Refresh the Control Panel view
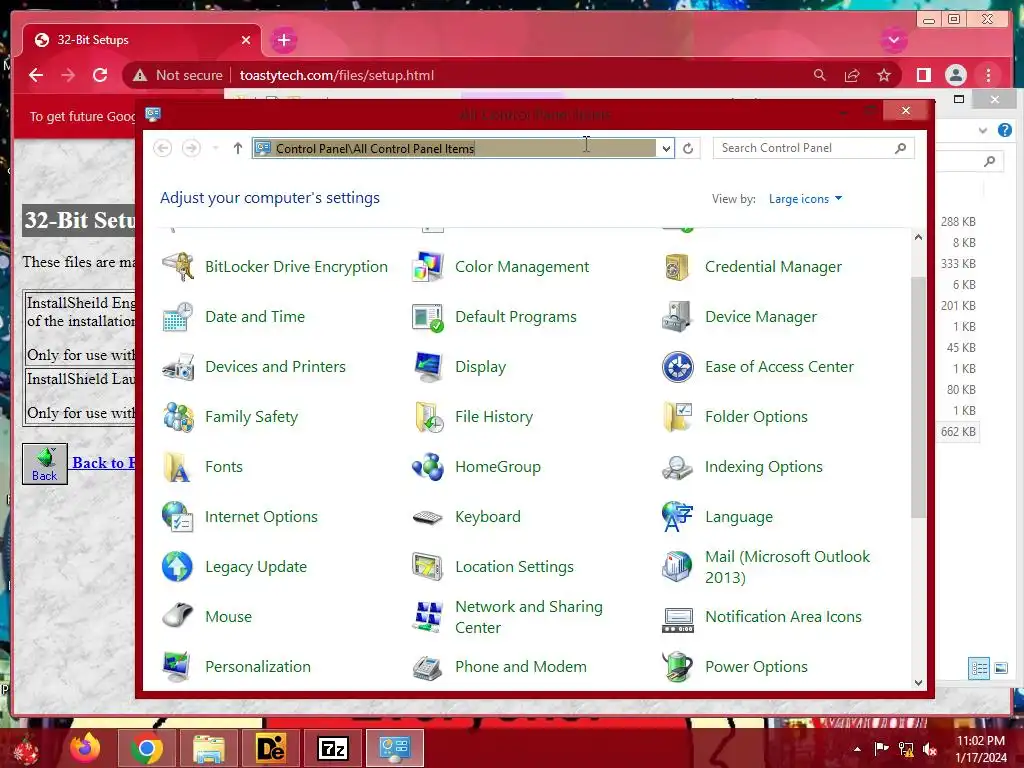 click(x=688, y=148)
